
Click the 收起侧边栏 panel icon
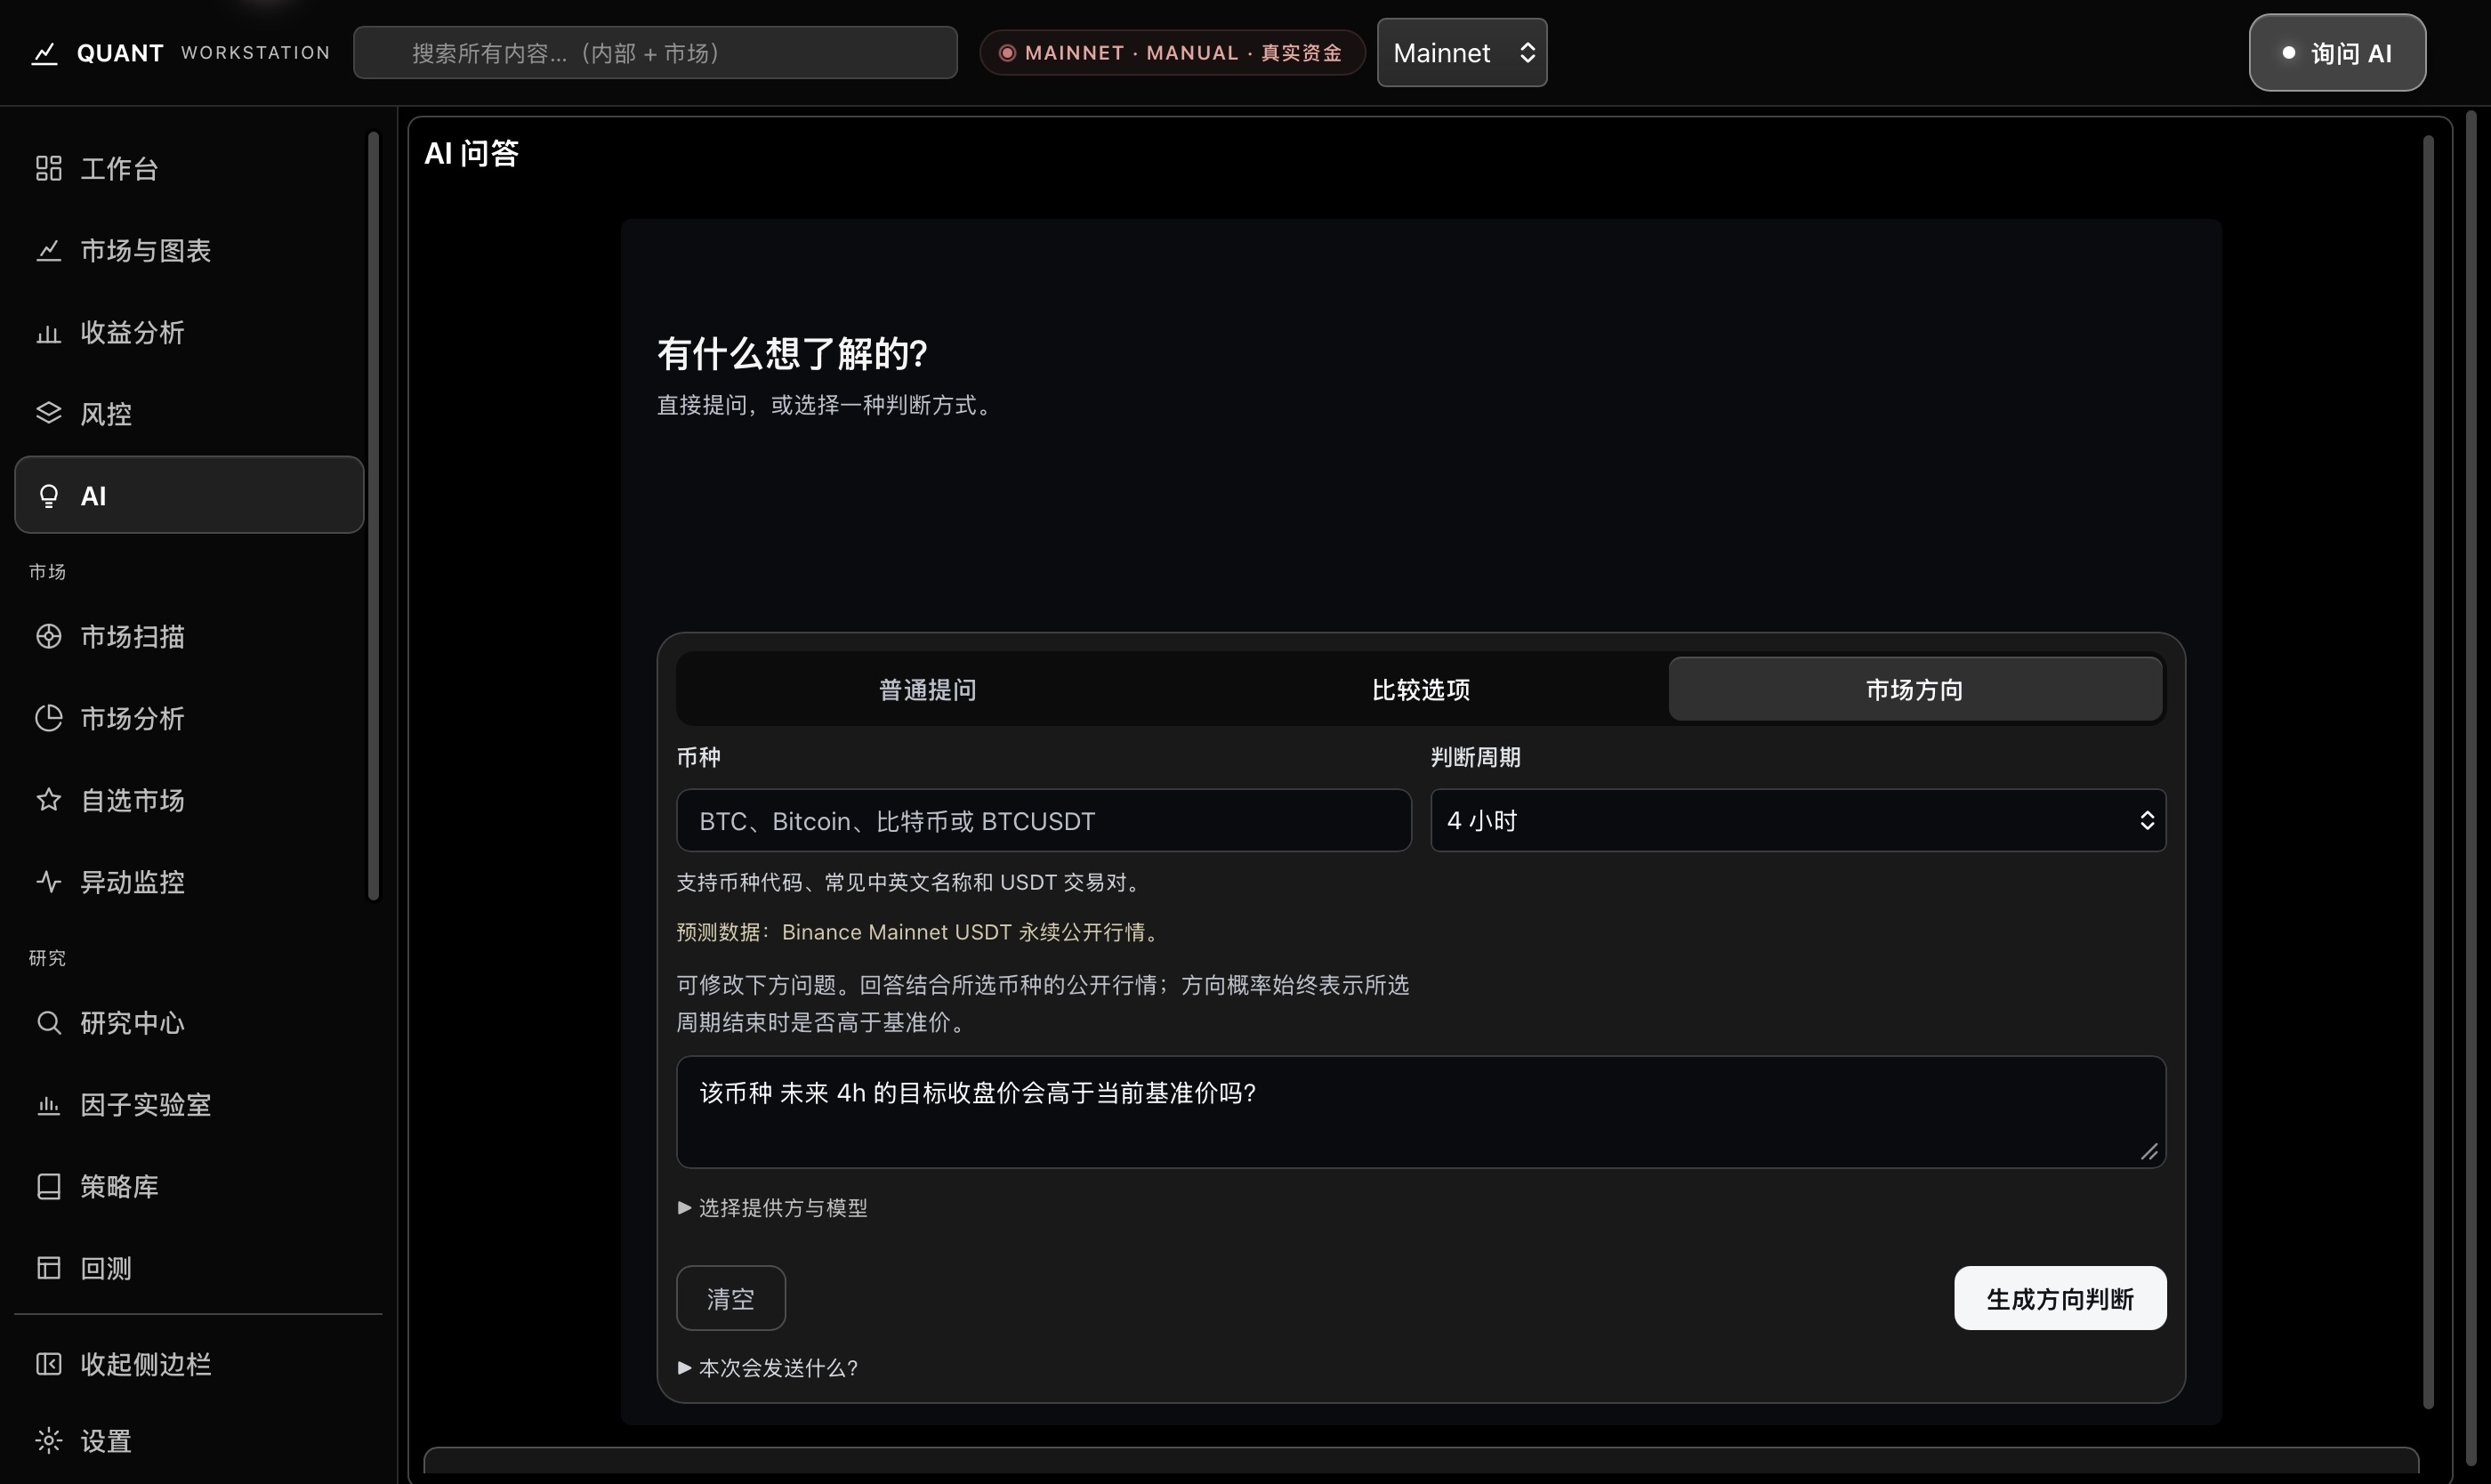[x=48, y=1364]
